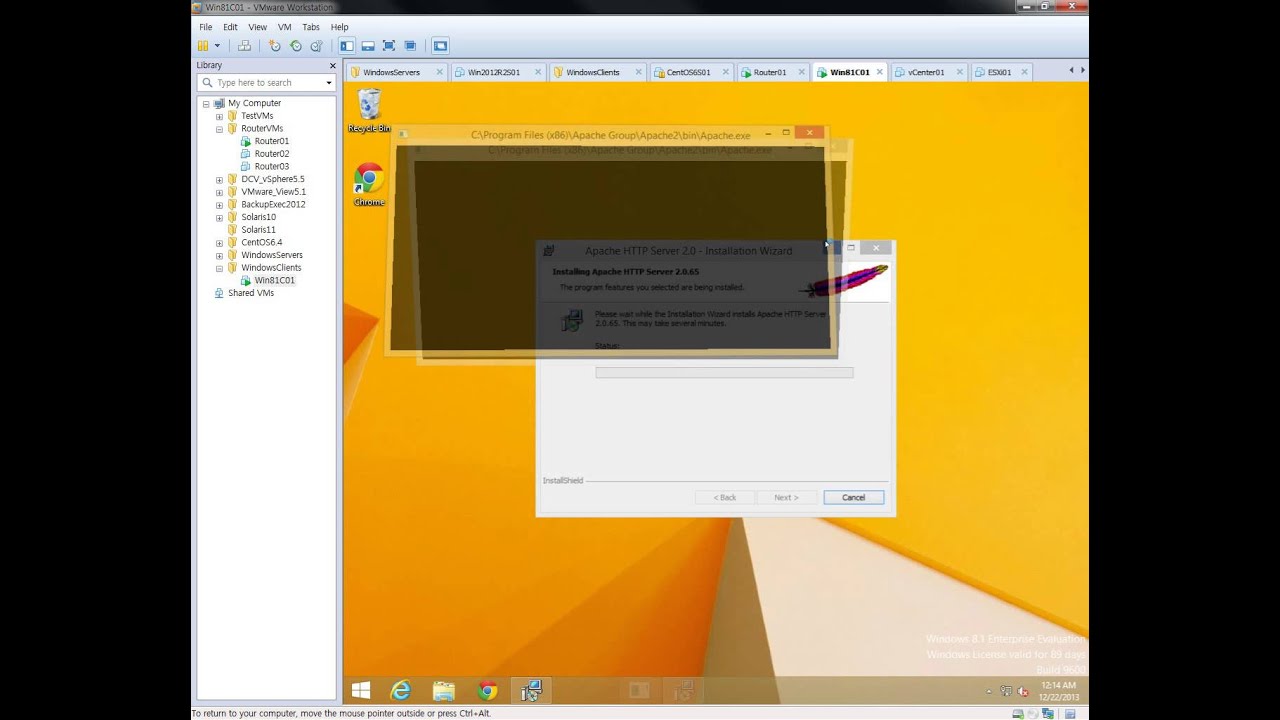Open the Windows Start button

(361, 690)
